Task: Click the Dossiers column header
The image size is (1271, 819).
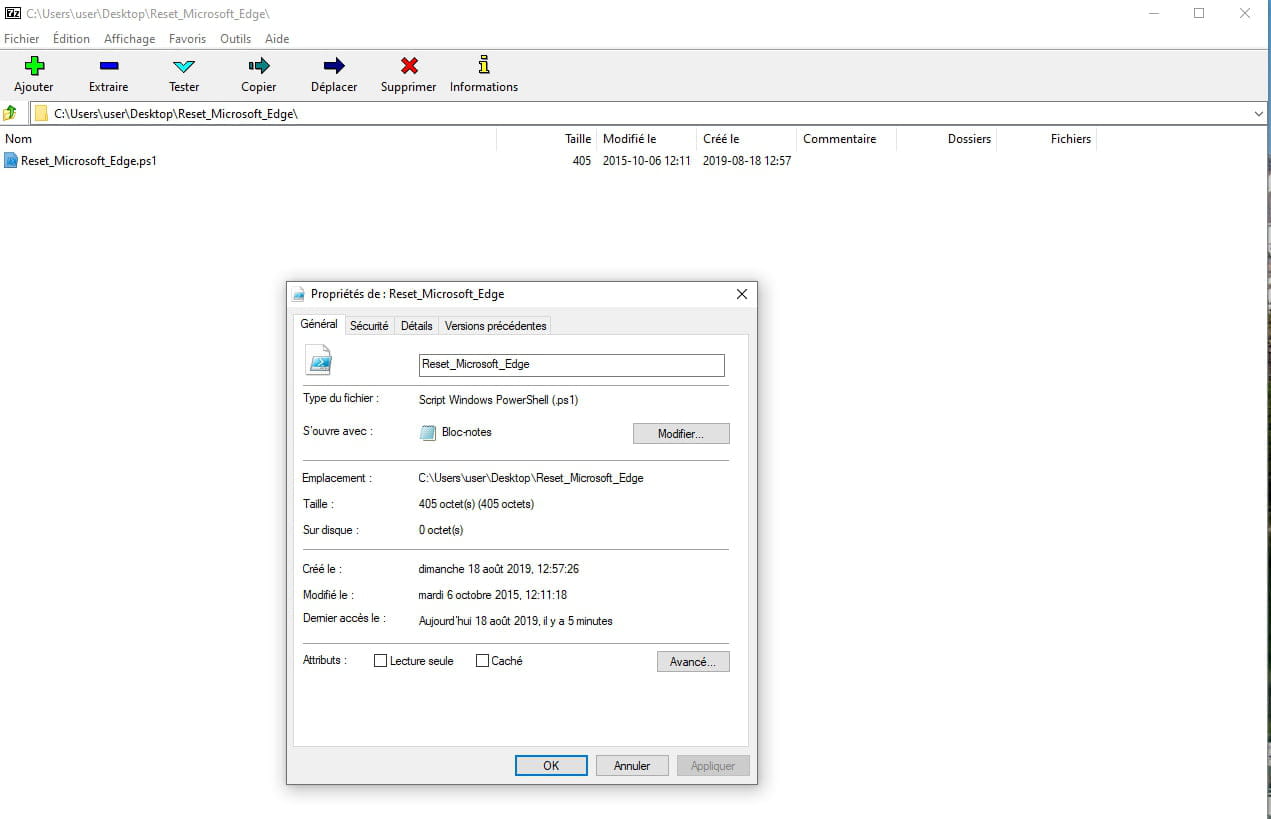Action: coord(946,139)
